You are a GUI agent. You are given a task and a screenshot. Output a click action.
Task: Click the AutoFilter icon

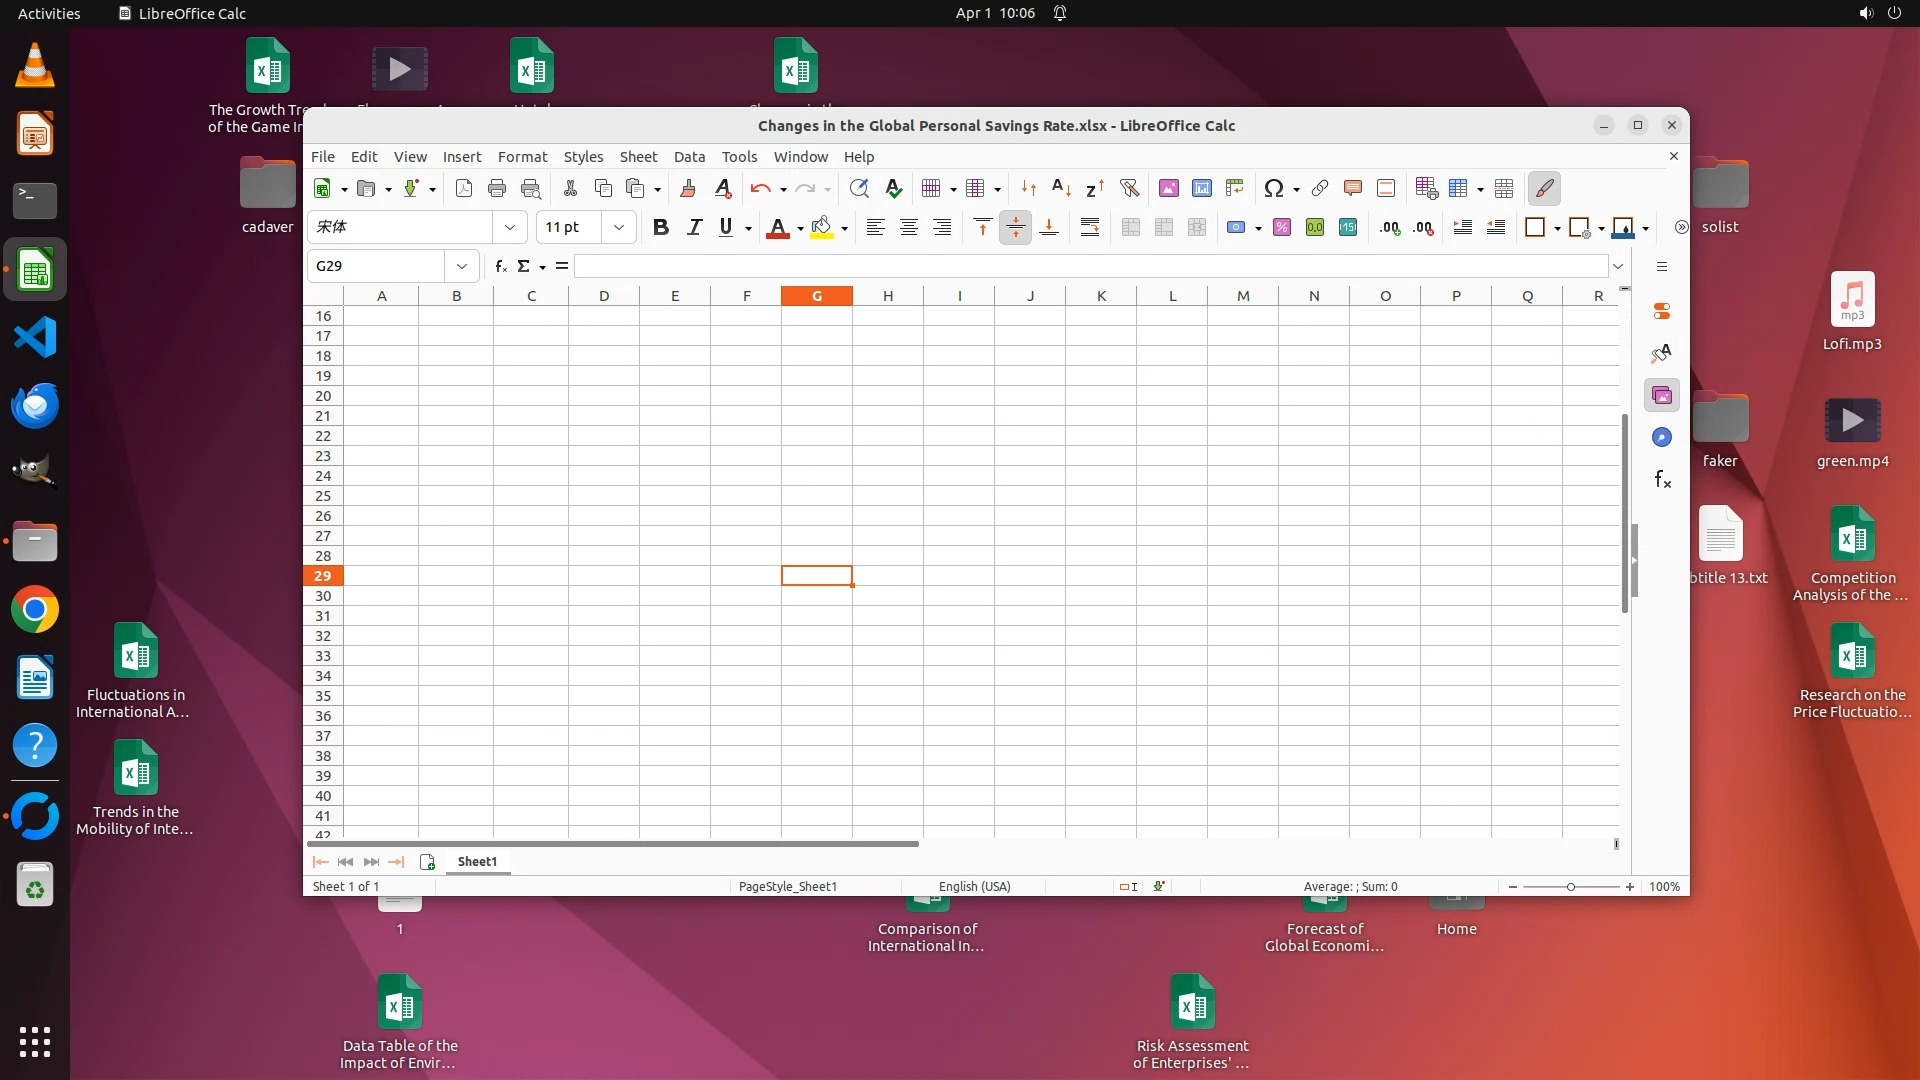click(x=1129, y=188)
